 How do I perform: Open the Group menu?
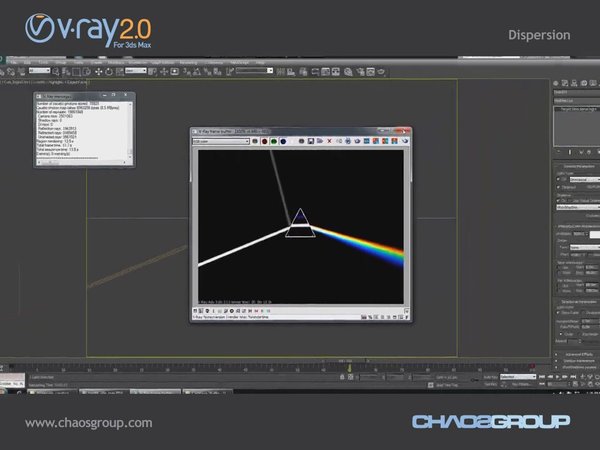point(61,62)
